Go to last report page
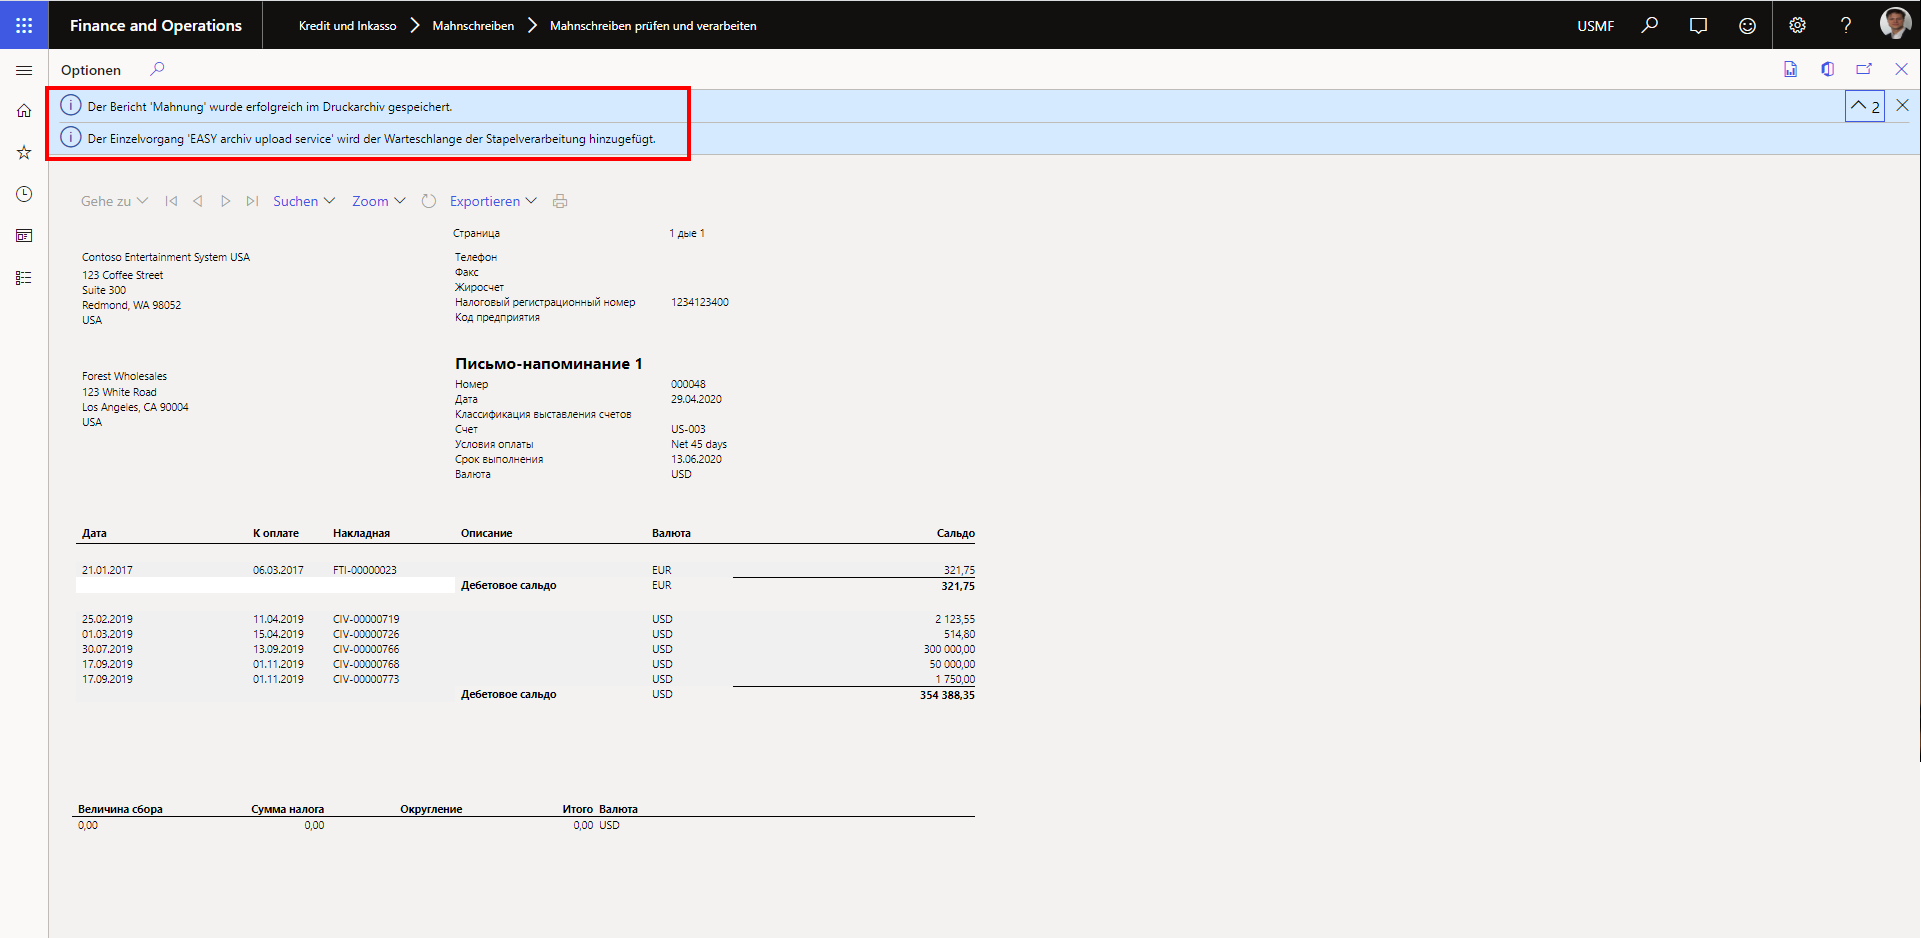 click(252, 201)
